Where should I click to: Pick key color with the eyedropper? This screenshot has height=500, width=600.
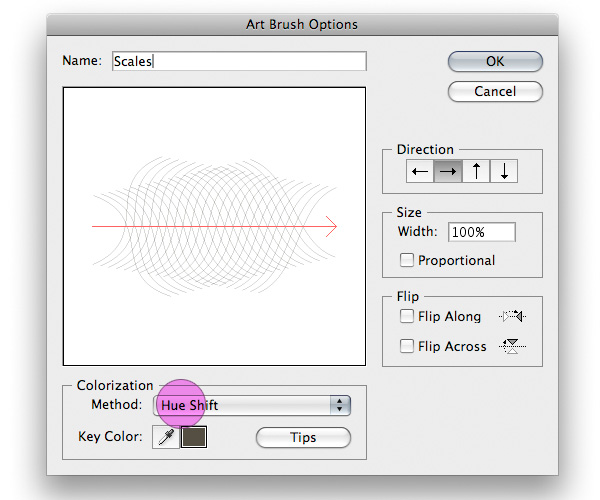click(166, 436)
